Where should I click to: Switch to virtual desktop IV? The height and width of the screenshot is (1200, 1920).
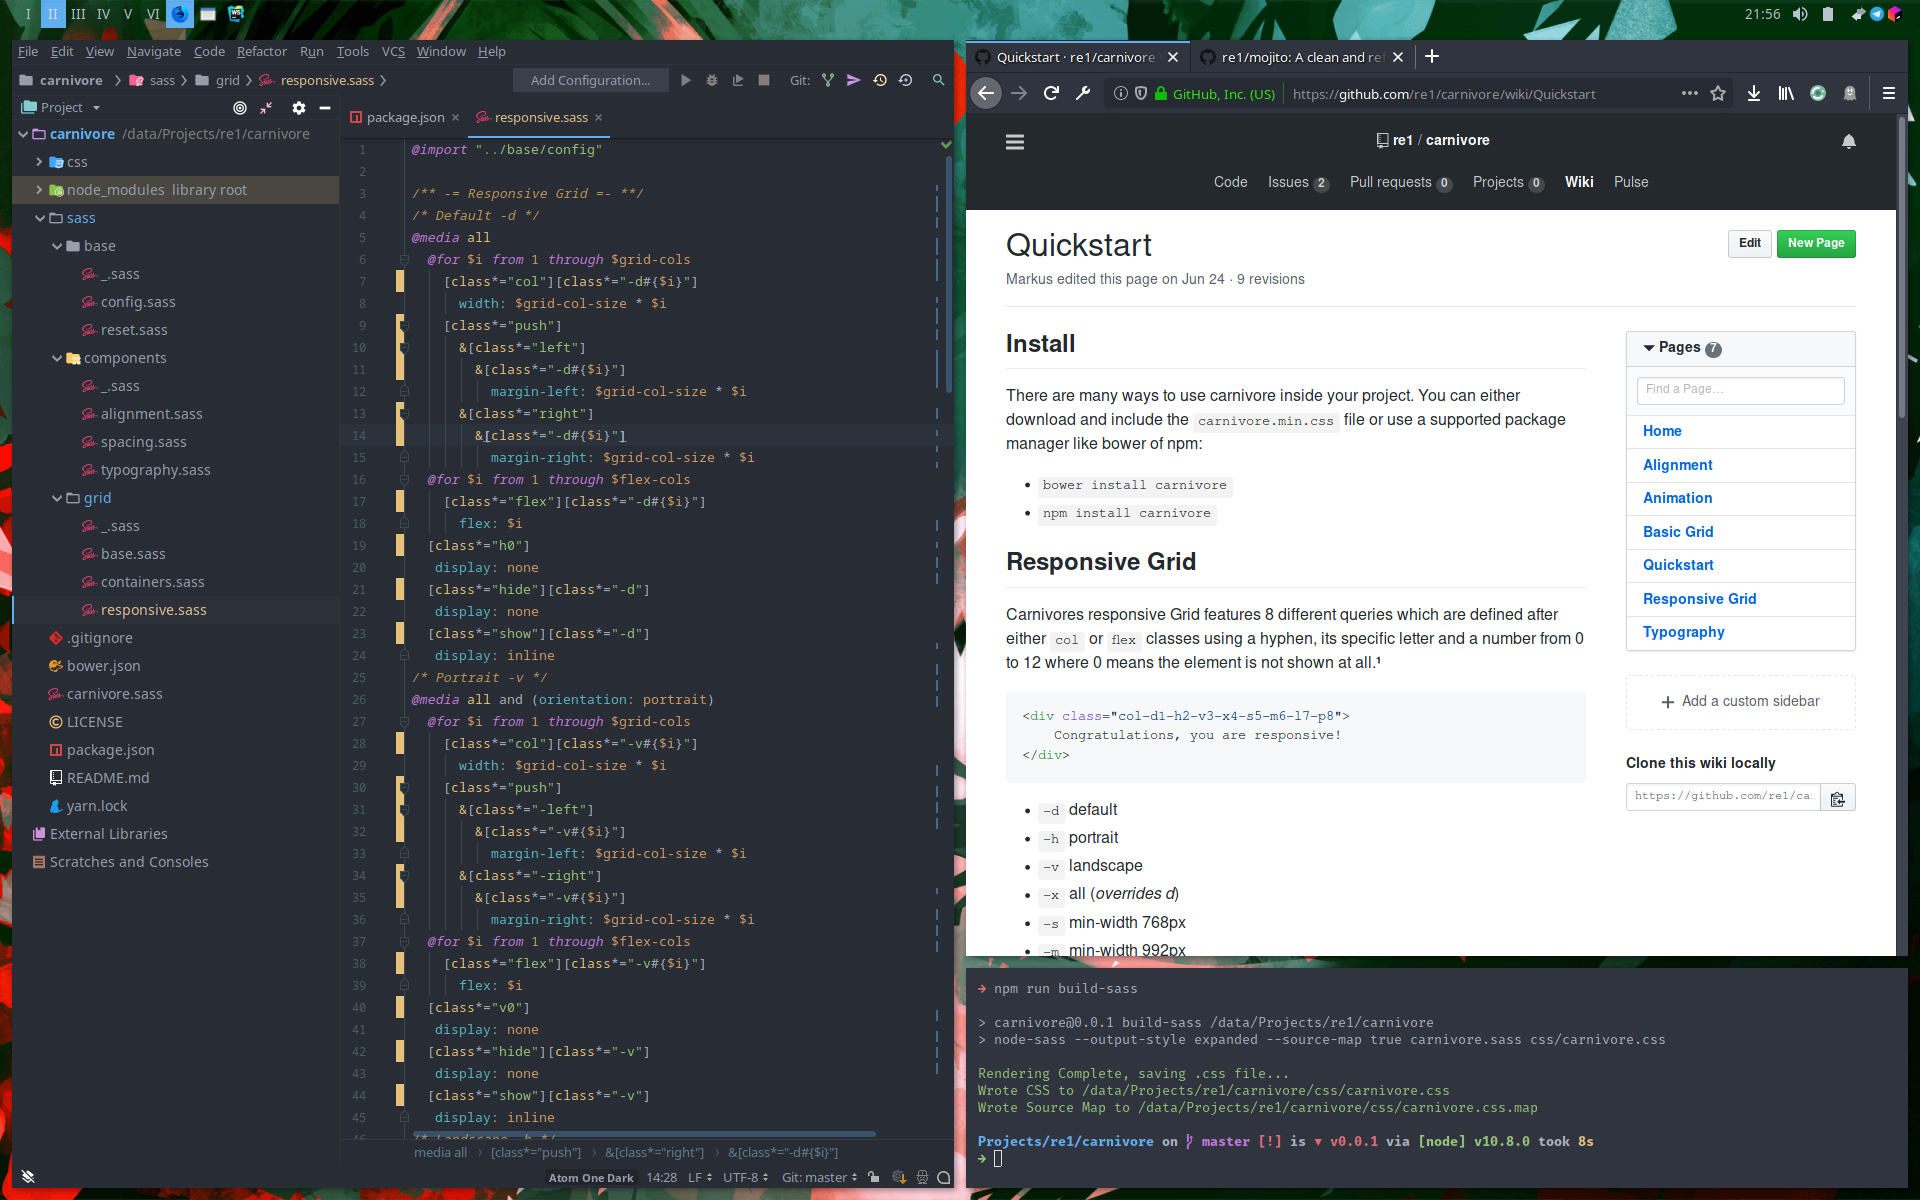pos(103,14)
